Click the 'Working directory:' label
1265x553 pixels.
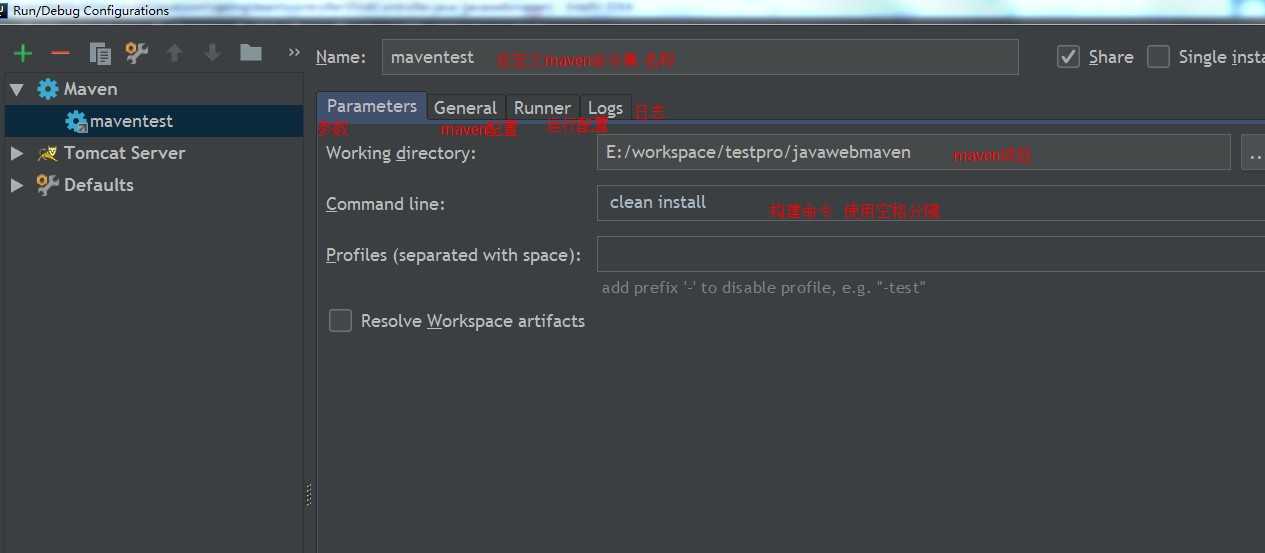click(401, 153)
